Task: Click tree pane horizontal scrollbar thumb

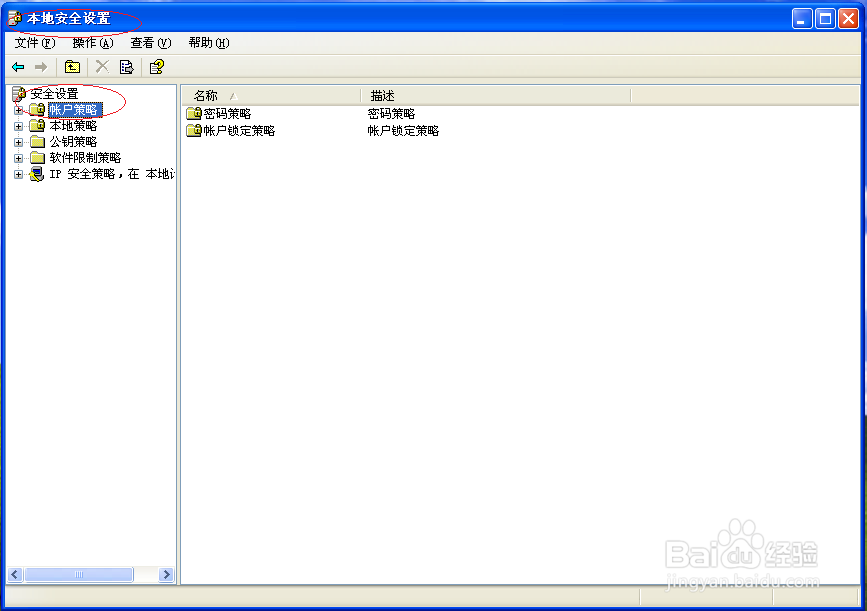Action: click(x=79, y=575)
